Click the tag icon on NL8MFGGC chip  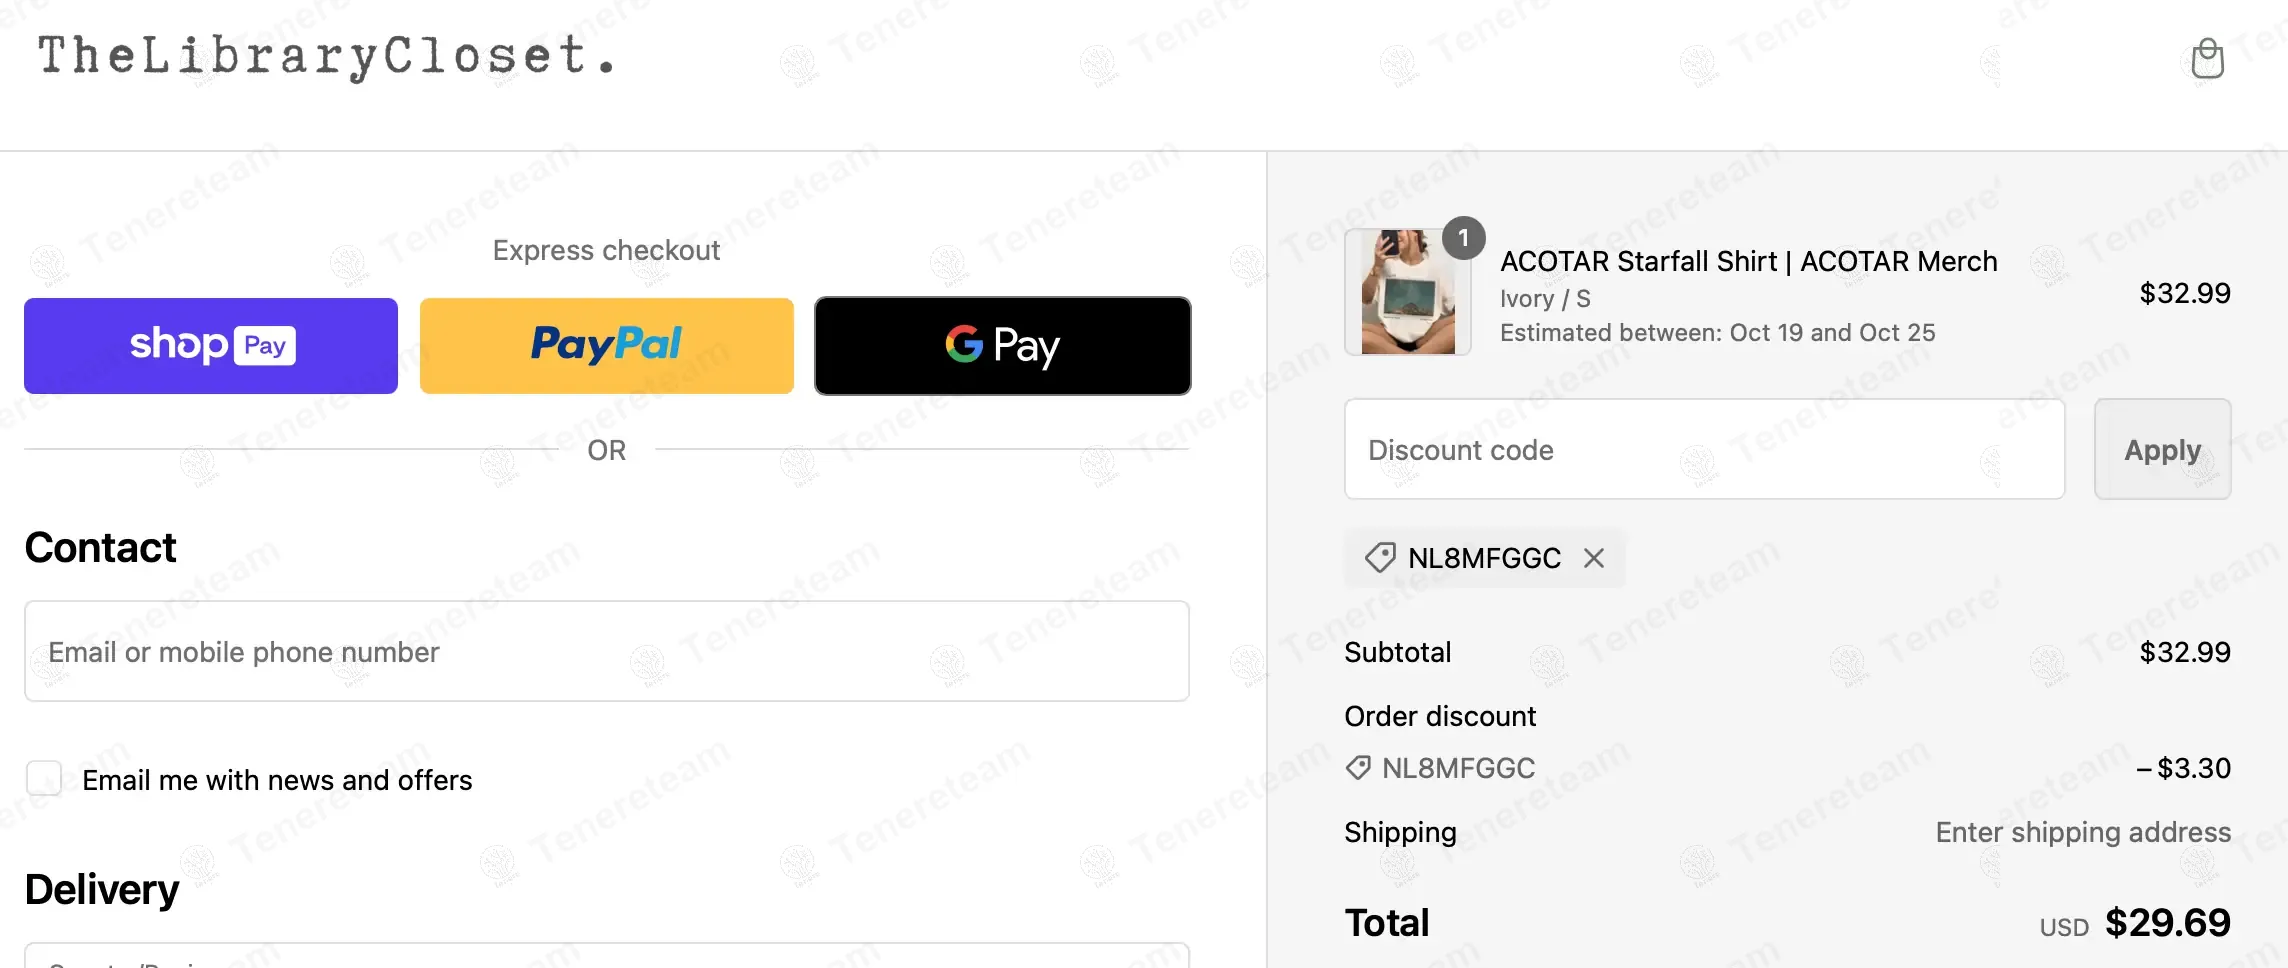tap(1380, 558)
